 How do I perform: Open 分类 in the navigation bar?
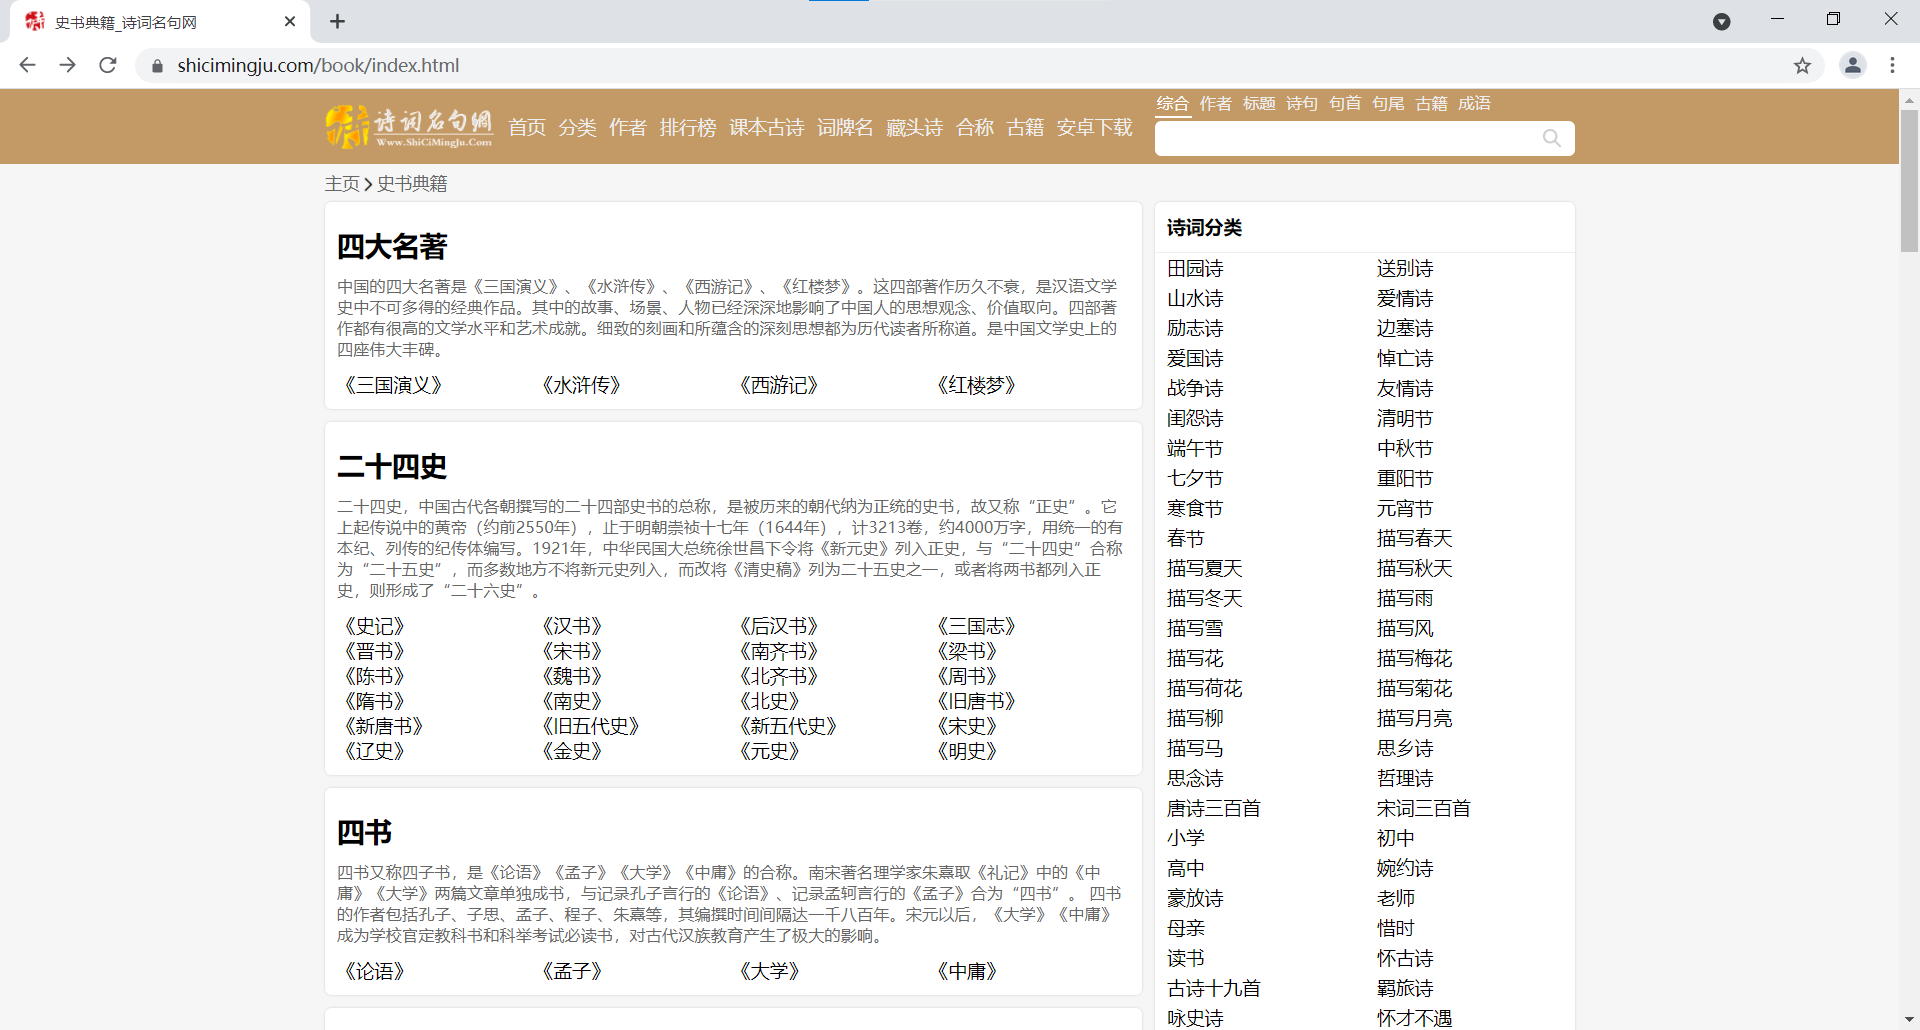tap(577, 127)
